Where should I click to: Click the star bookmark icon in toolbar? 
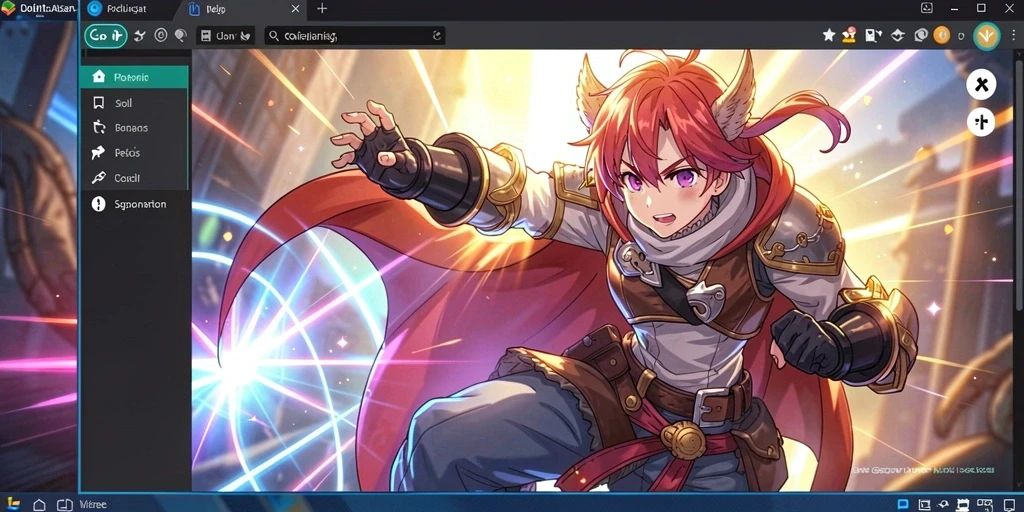[829, 35]
